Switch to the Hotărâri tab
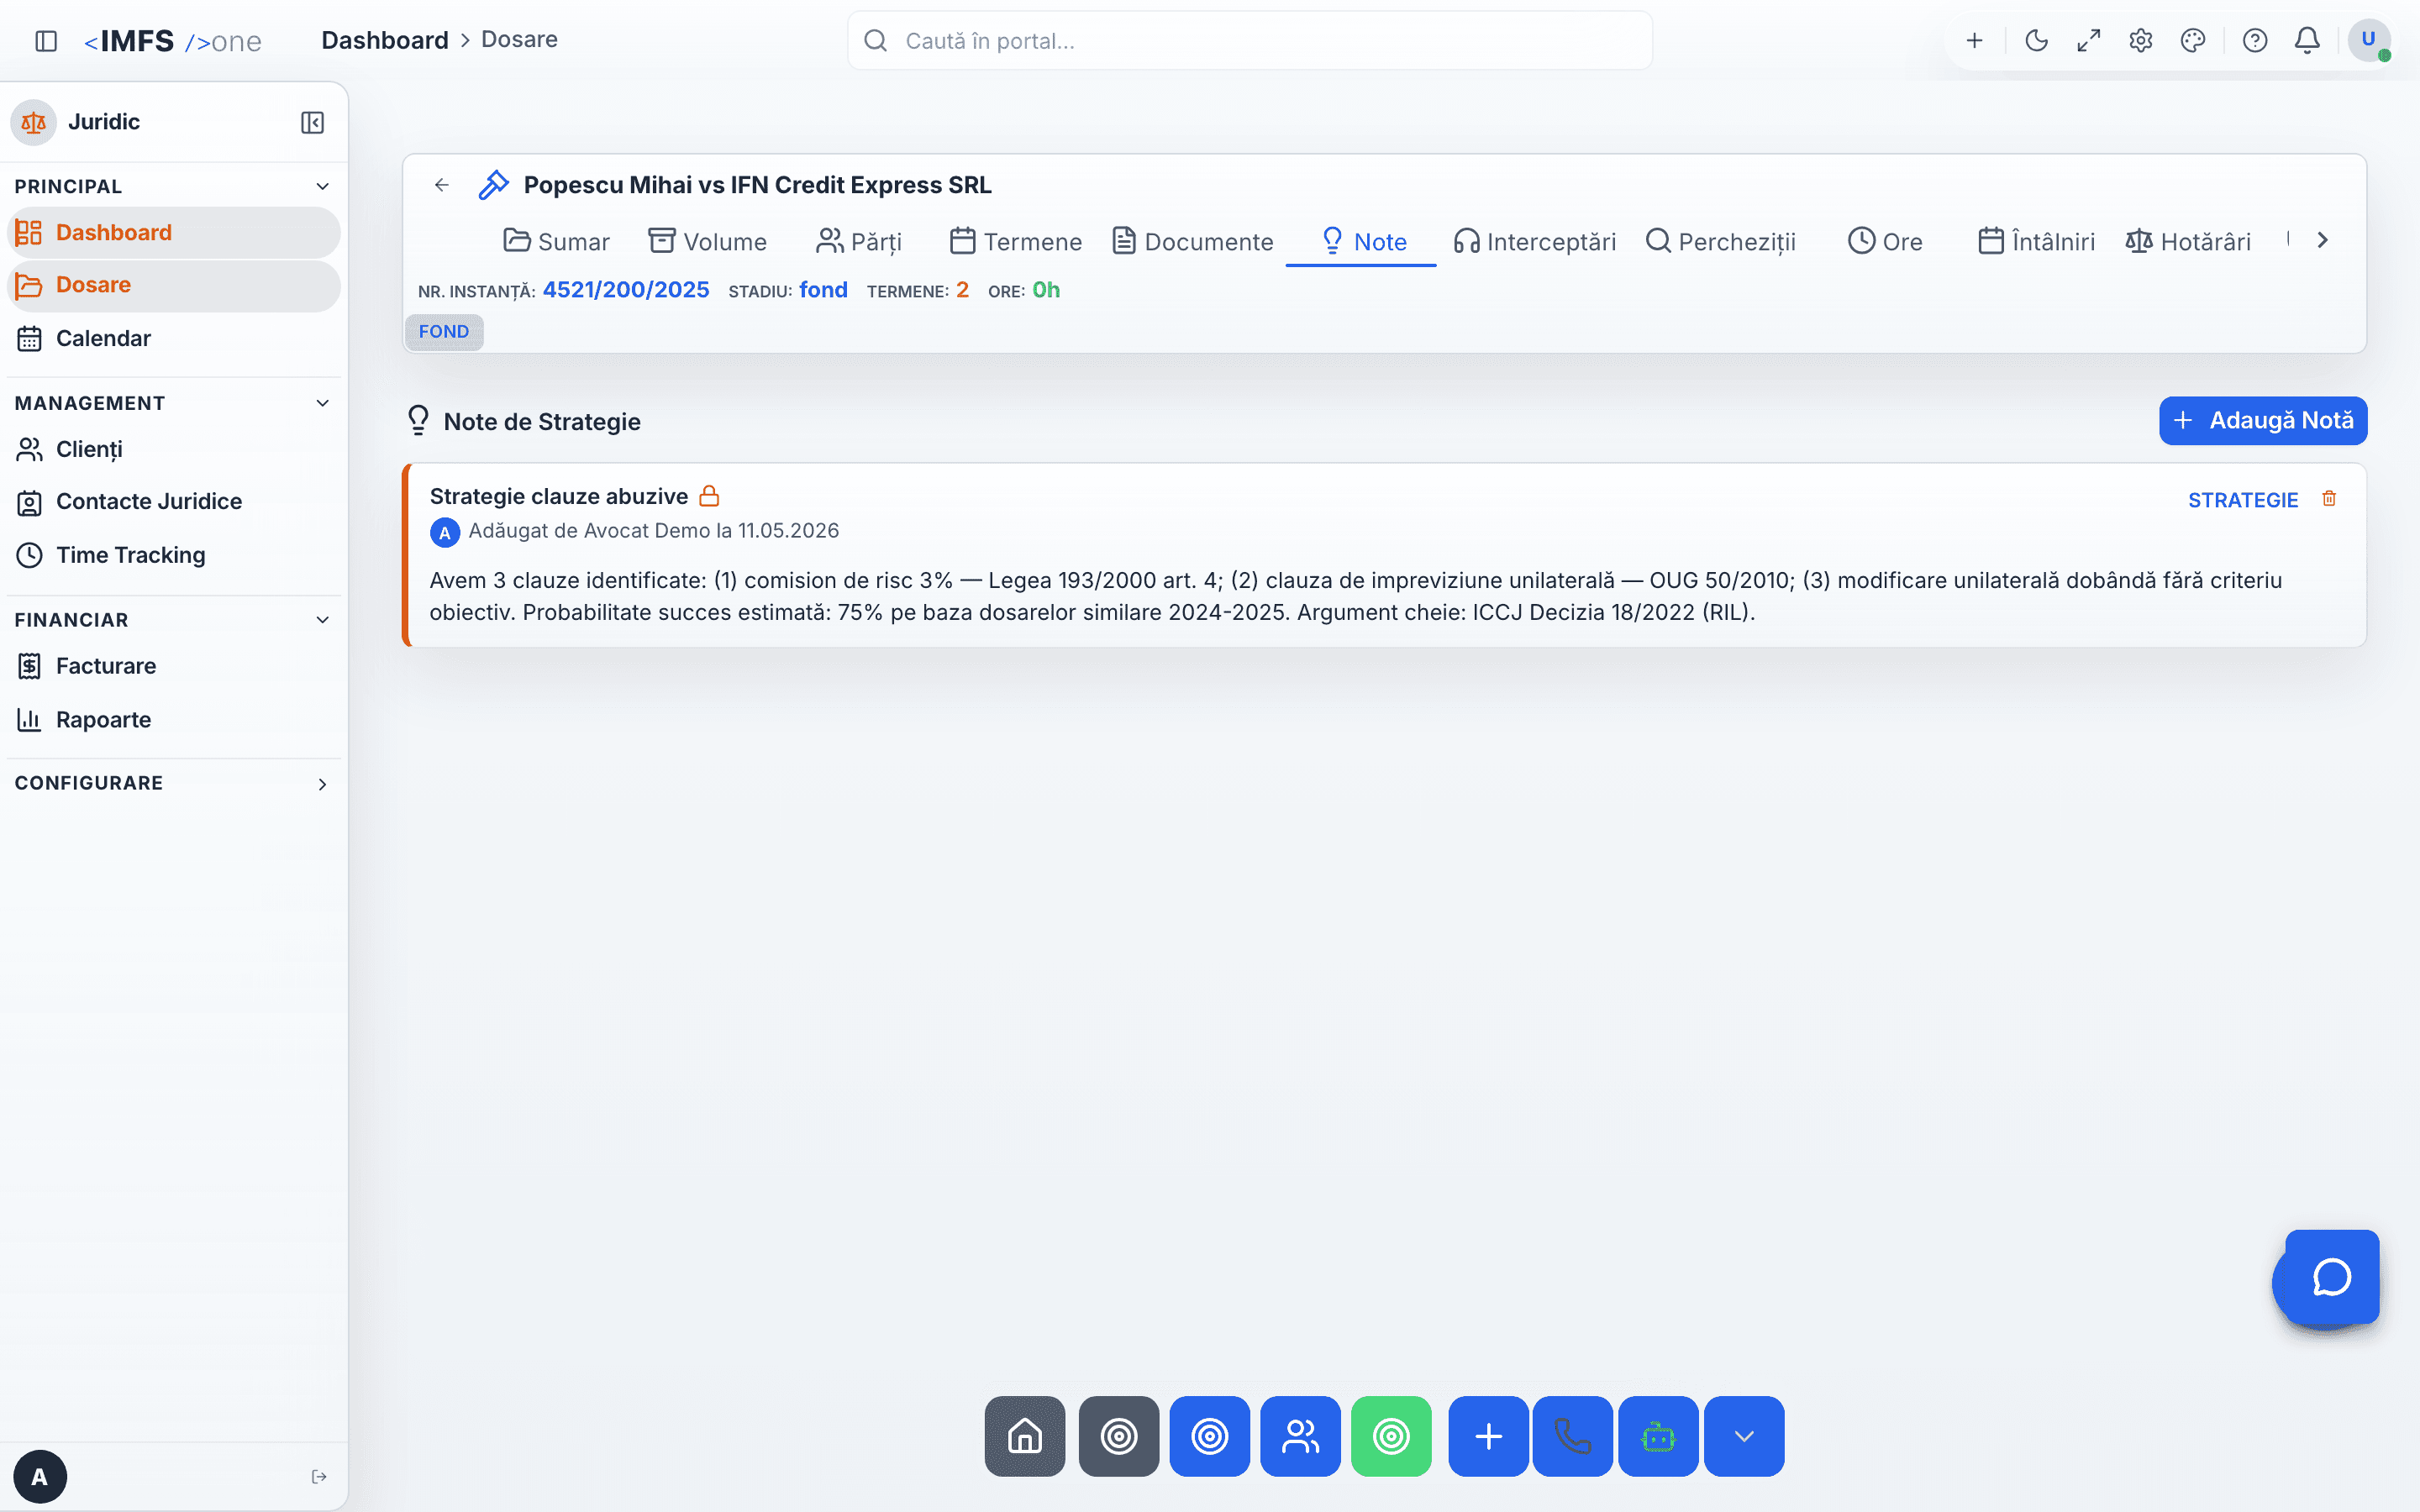2420x1512 pixels. click(x=2188, y=242)
